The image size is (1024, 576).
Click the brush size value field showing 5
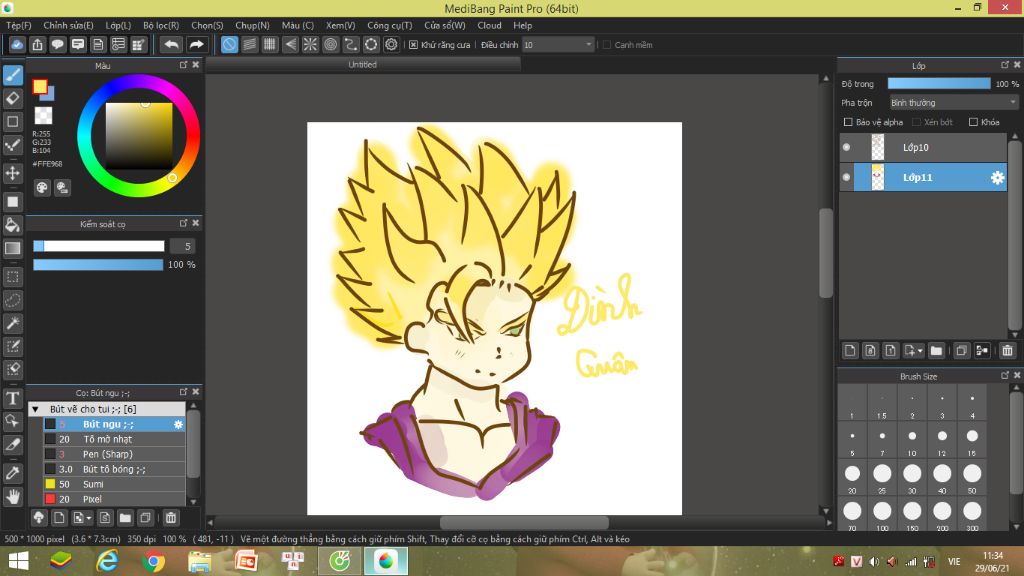183,246
